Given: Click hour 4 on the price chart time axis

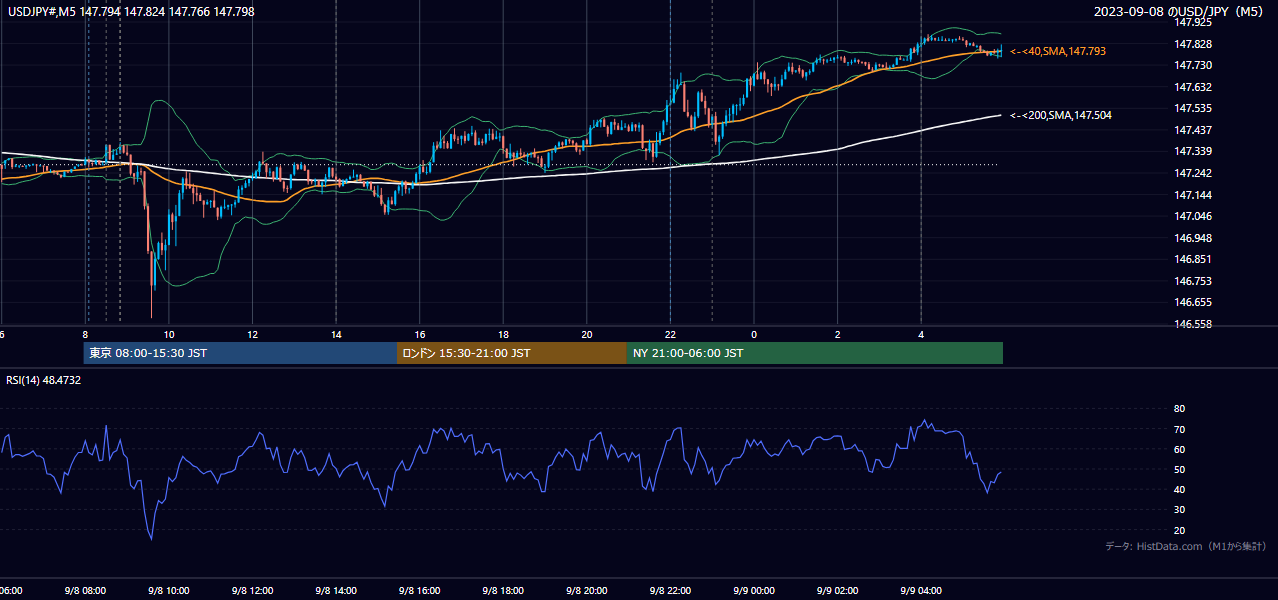Looking at the screenshot, I should pyautogui.click(x=921, y=334).
